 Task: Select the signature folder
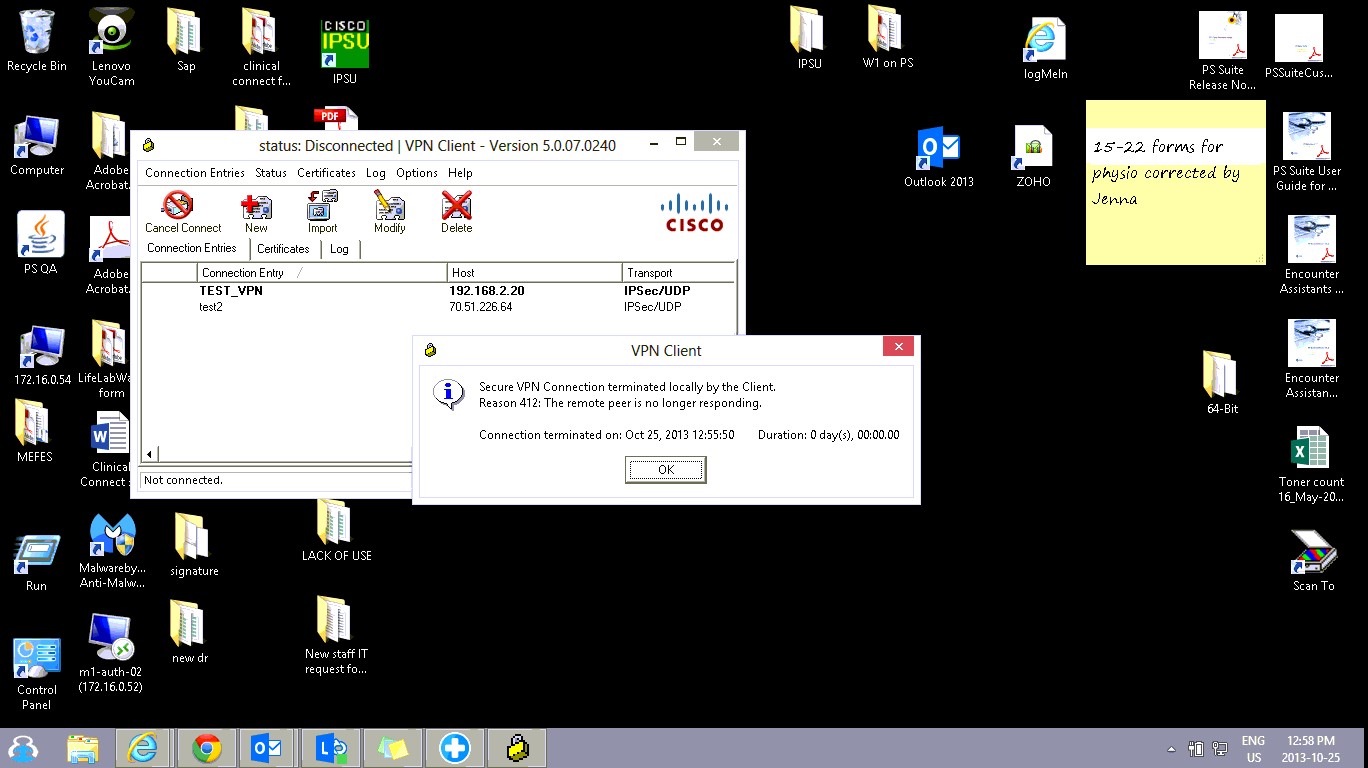193,546
